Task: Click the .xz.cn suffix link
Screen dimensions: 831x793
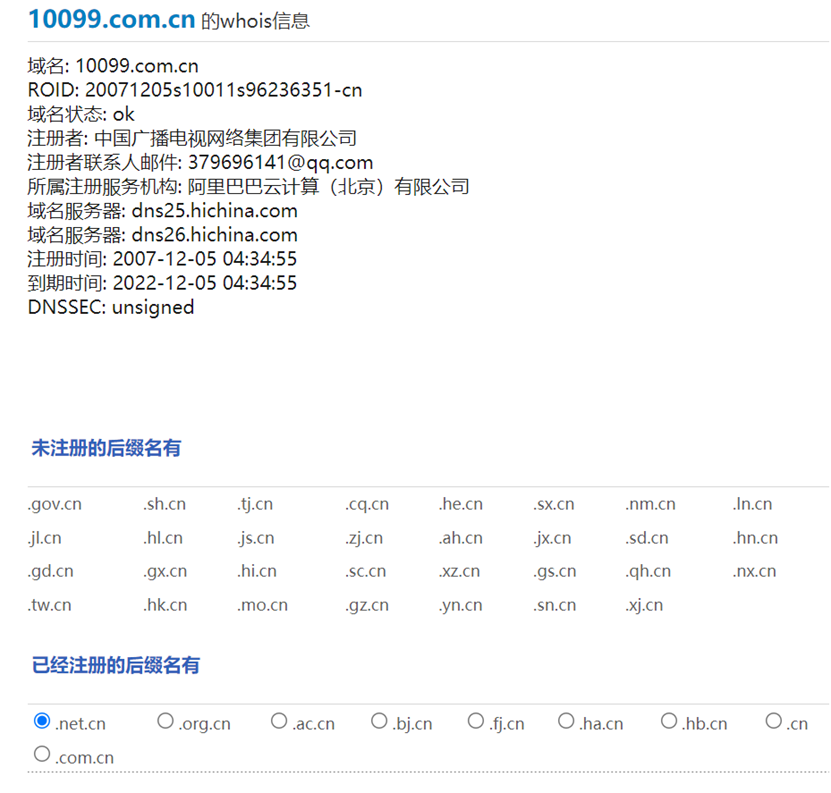Action: pyautogui.click(x=459, y=571)
